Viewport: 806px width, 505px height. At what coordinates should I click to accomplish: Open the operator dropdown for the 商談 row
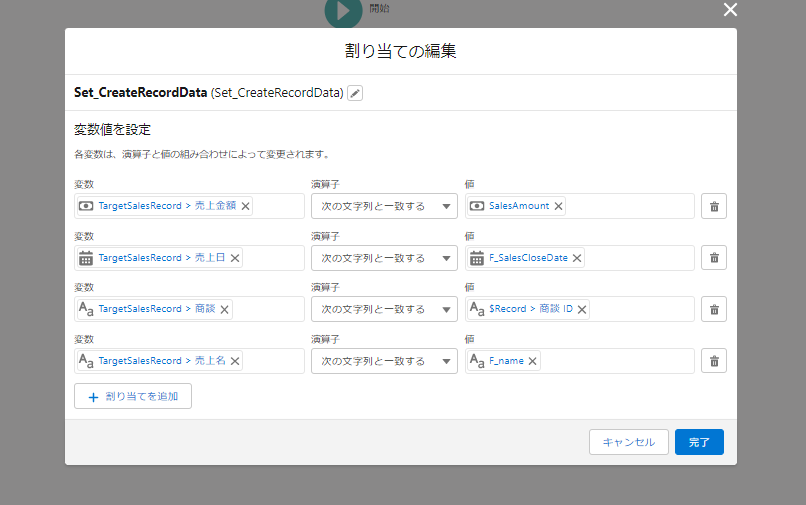tap(384, 309)
